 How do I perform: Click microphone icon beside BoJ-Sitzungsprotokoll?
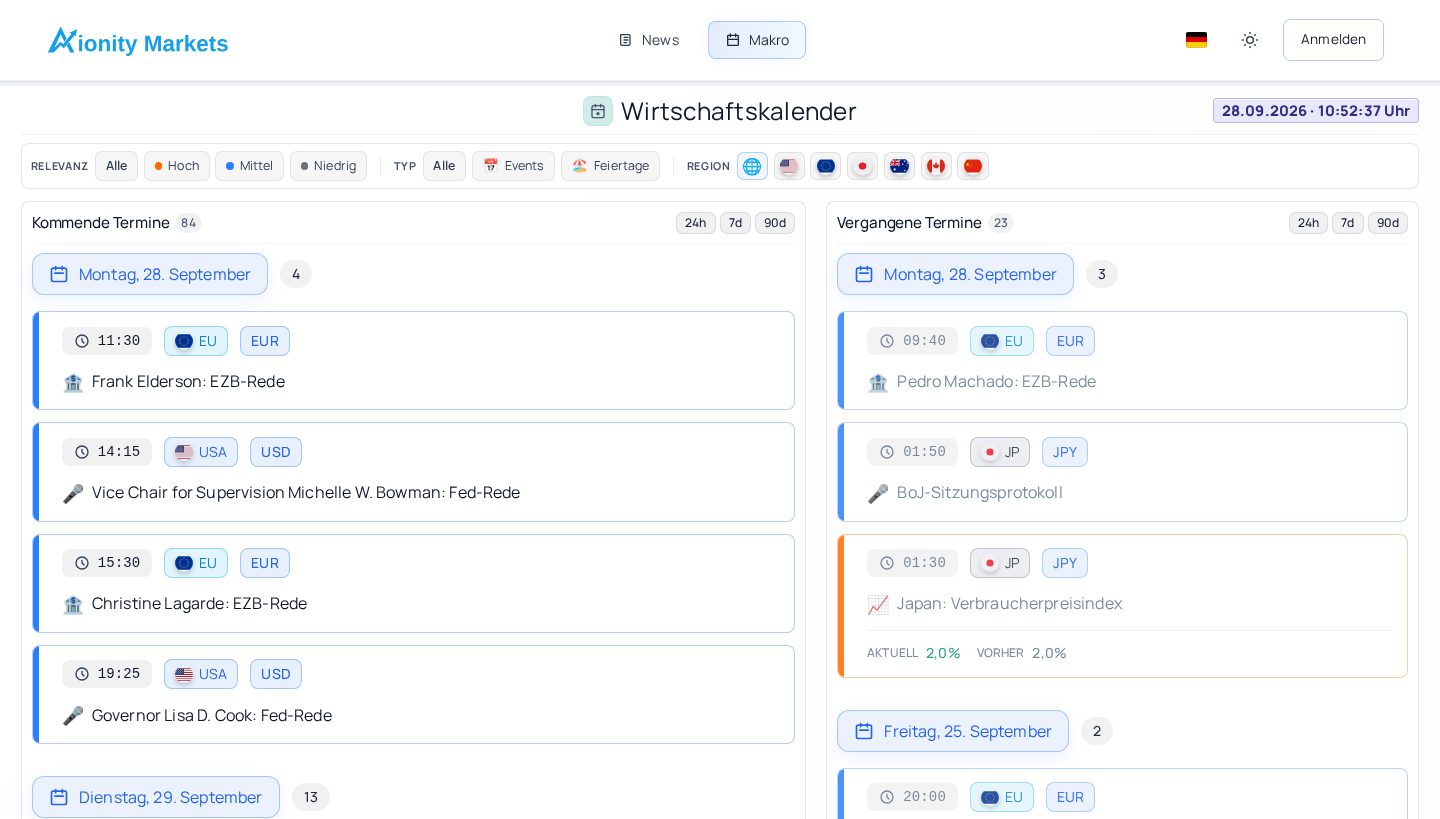[x=878, y=493]
